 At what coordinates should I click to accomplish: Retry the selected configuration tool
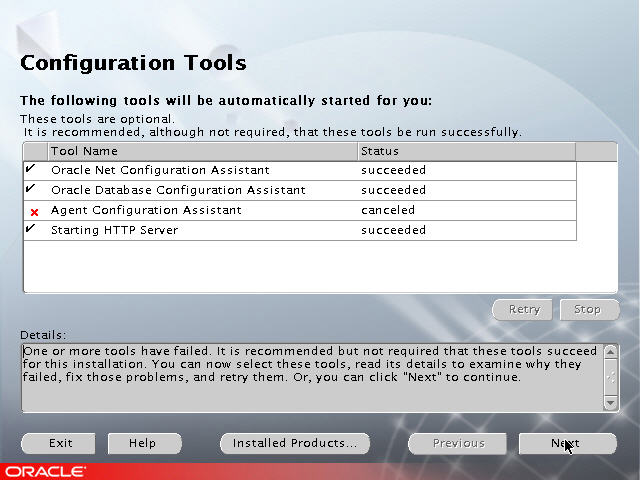click(522, 310)
